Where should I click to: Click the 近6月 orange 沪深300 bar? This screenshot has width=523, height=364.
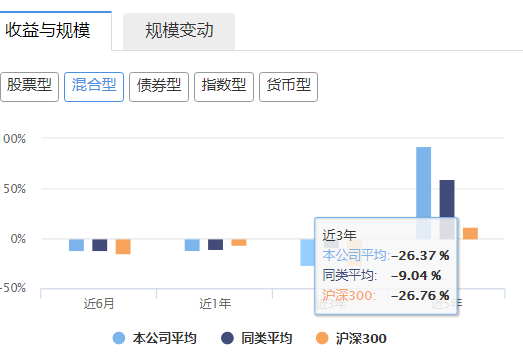point(123,247)
